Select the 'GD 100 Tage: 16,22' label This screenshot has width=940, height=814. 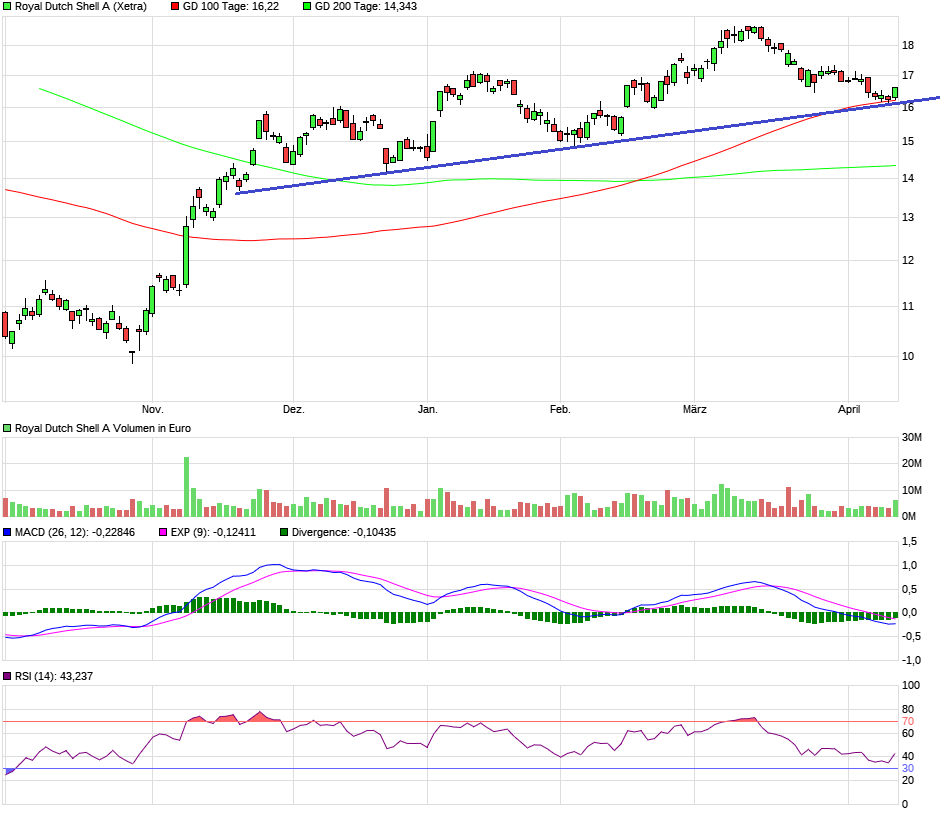(231, 7)
